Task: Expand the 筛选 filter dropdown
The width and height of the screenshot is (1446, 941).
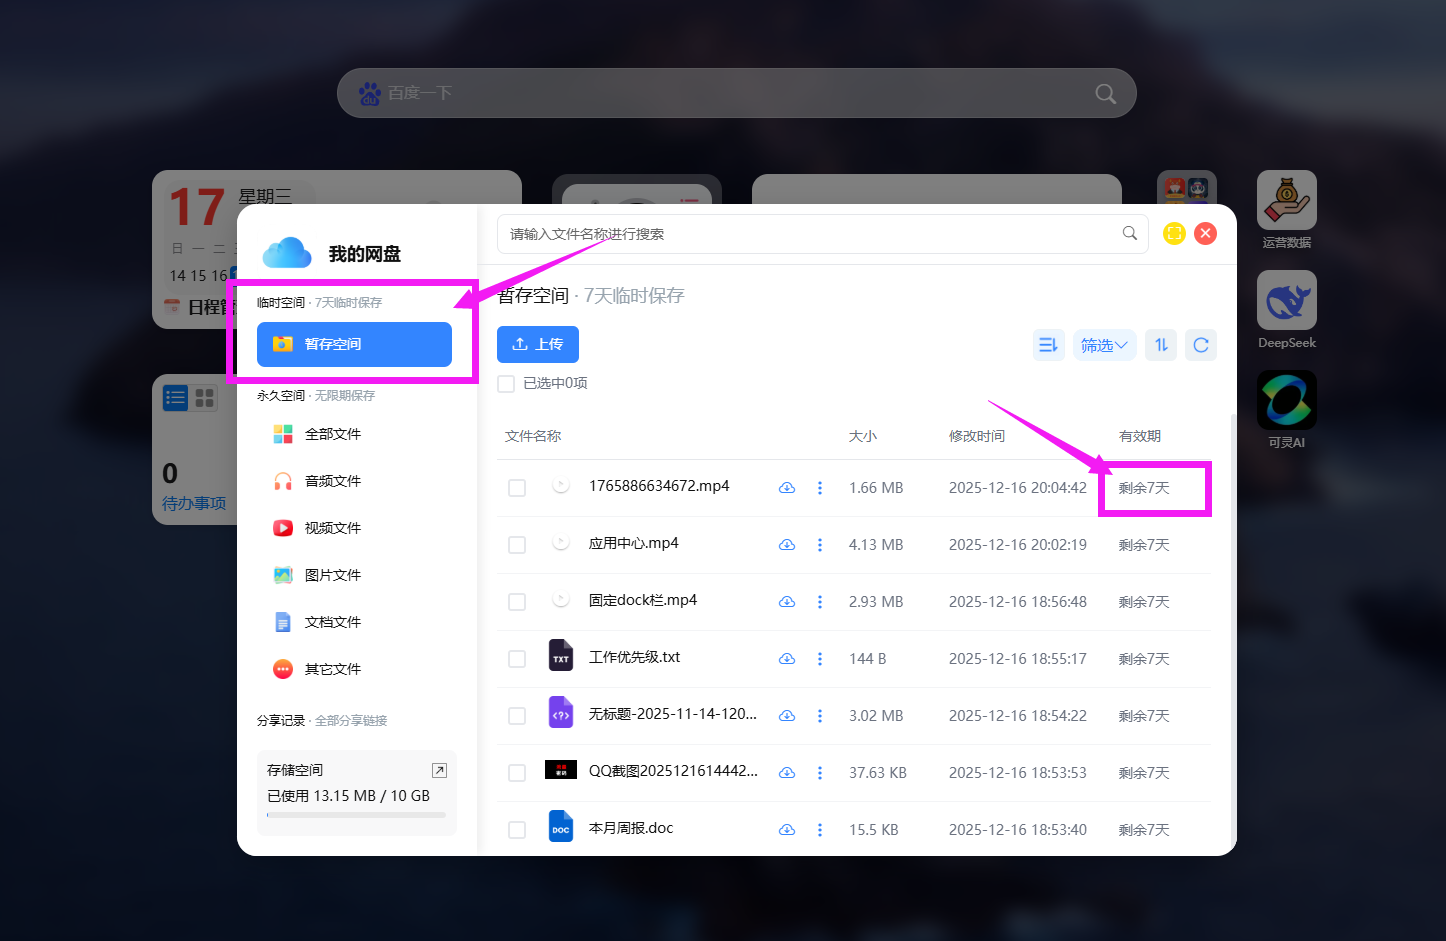Action: (x=1104, y=345)
